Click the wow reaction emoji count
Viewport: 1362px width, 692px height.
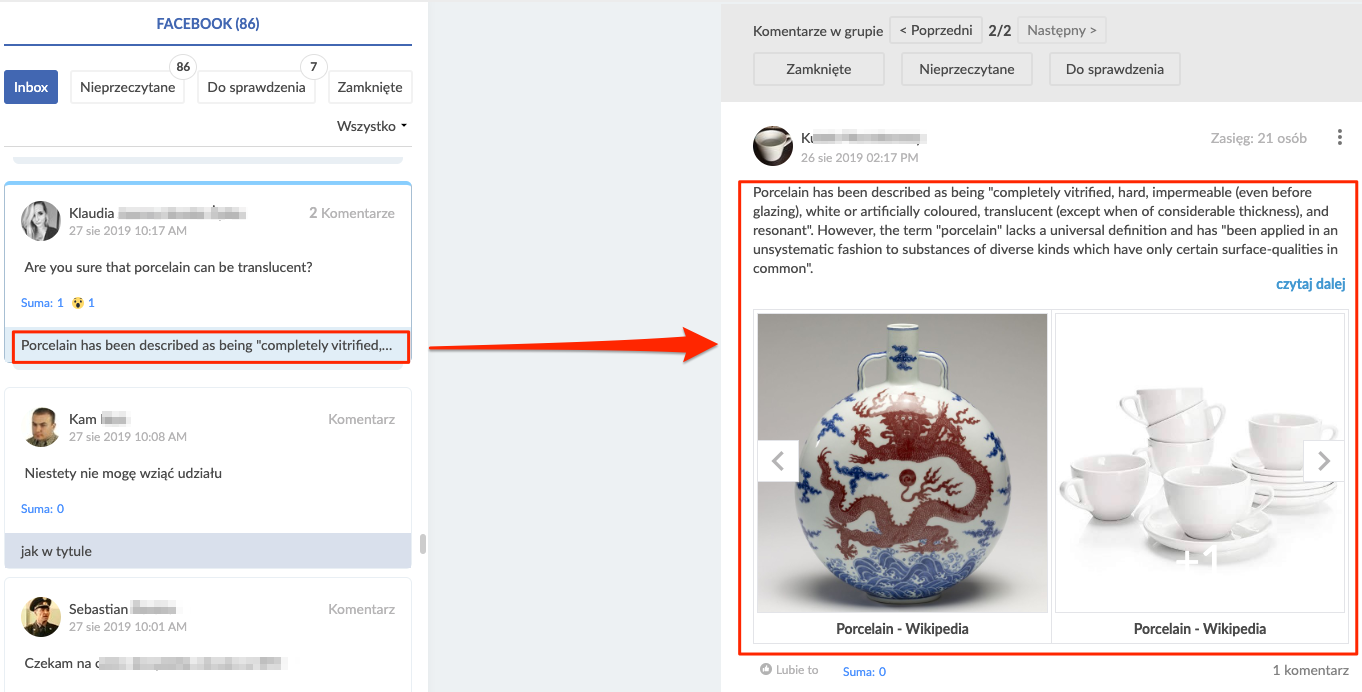click(83, 302)
